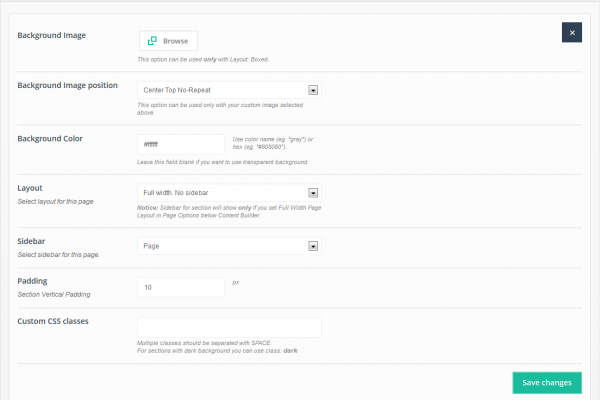
Task: Click the Layout dropdown arrow icon
Action: [313, 193]
